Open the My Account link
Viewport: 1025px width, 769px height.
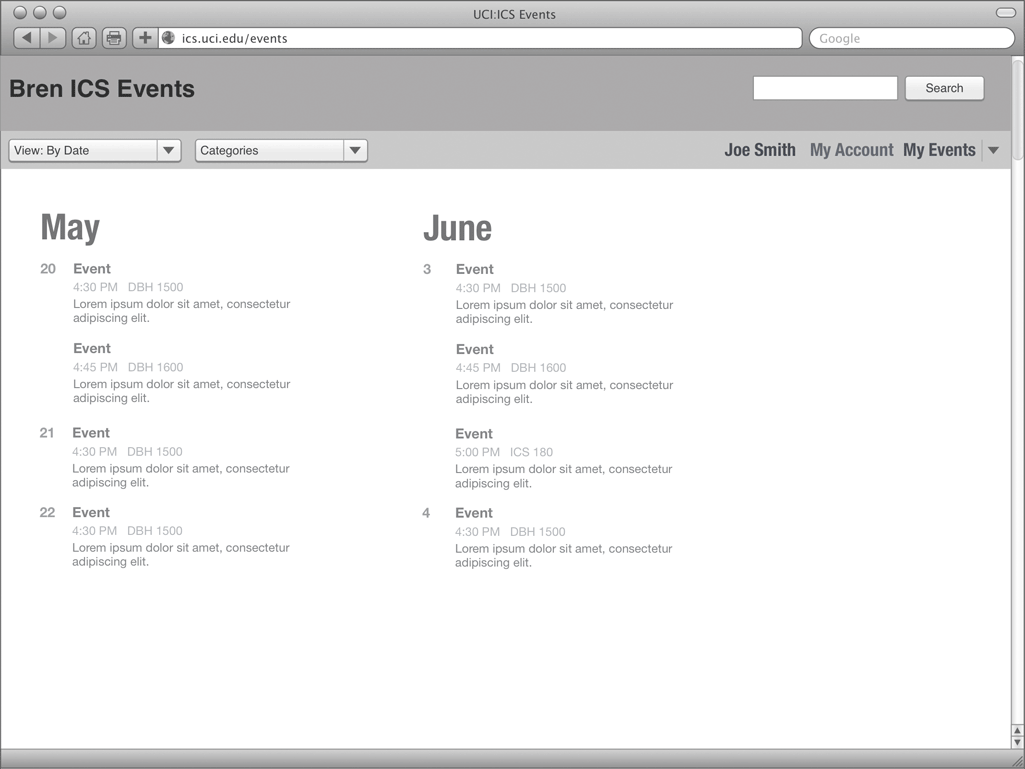click(x=851, y=150)
